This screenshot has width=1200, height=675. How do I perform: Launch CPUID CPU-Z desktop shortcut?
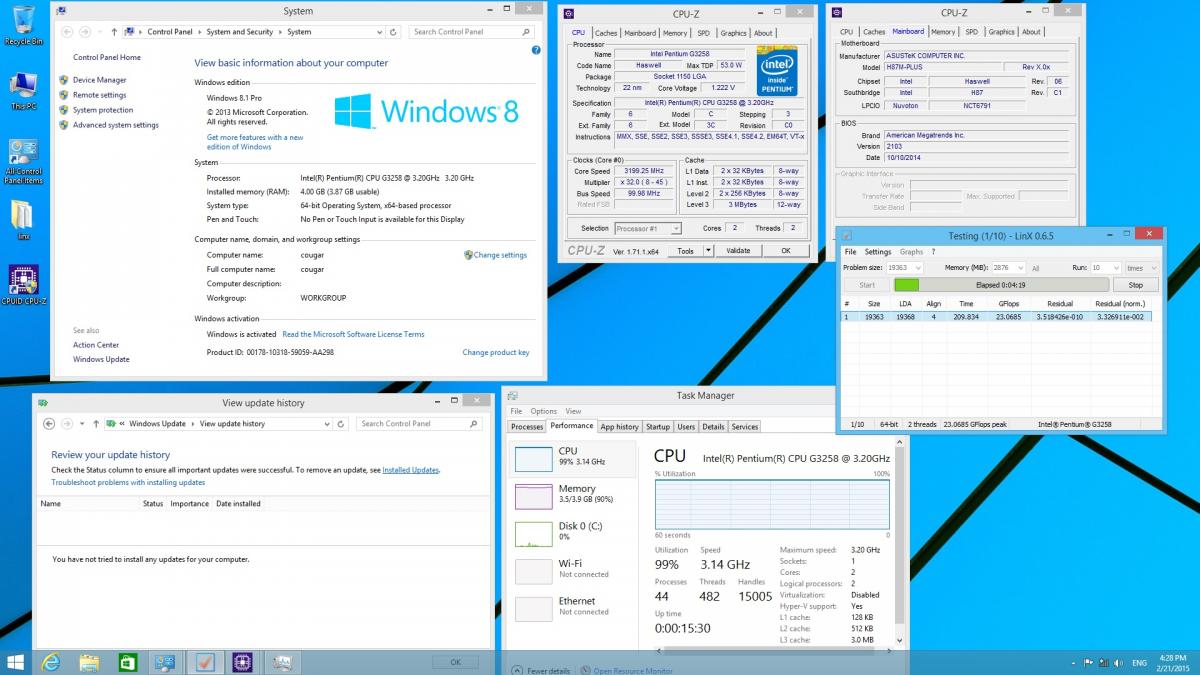[x=23, y=285]
